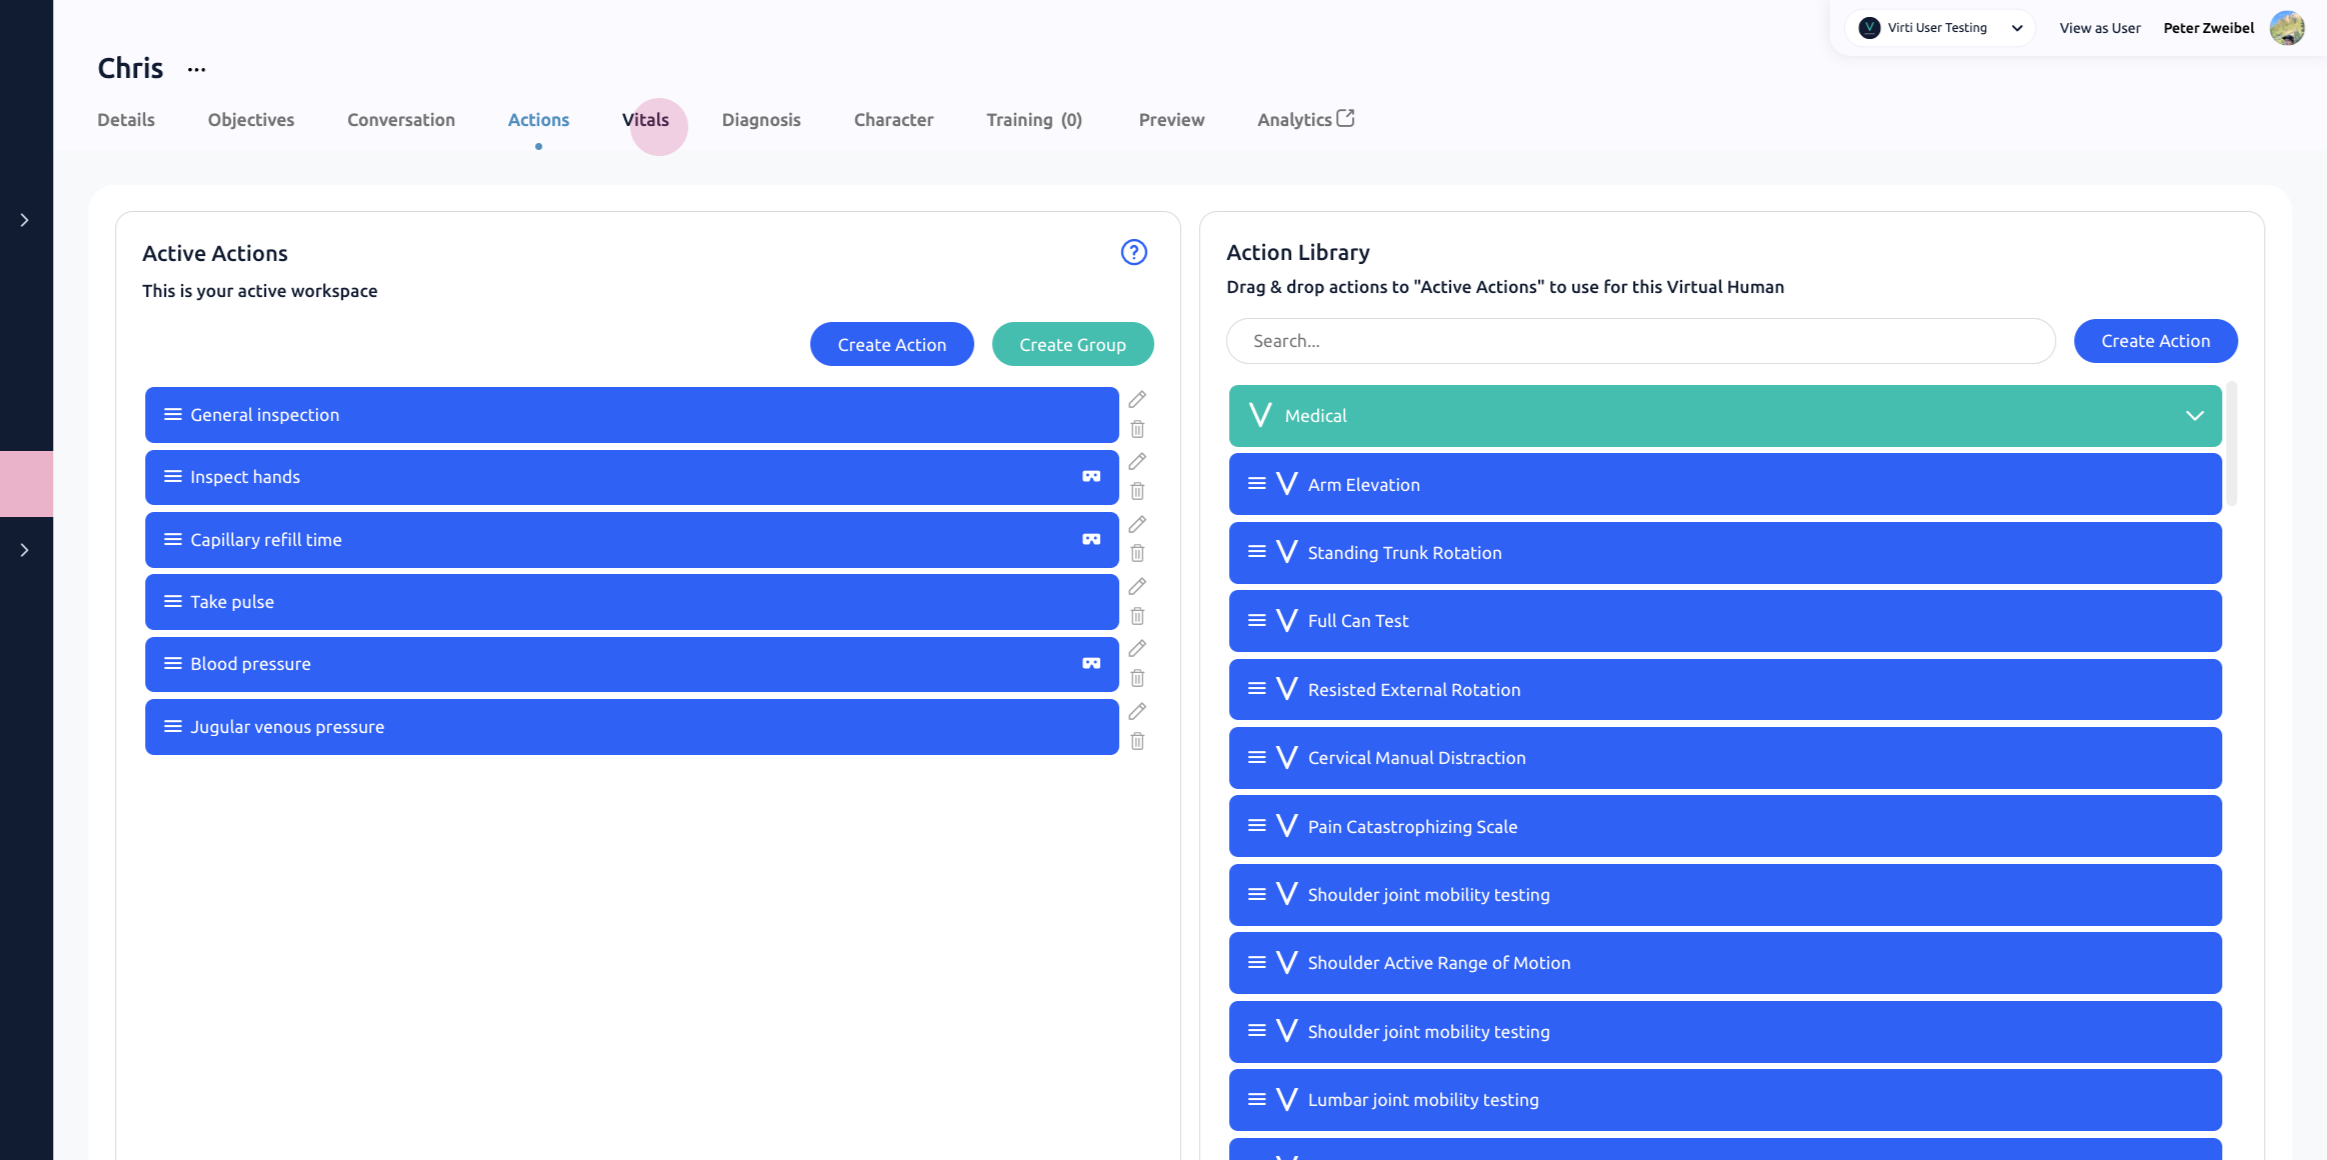
Task: Click the VR headset icon on Blood pressure
Action: (1091, 664)
